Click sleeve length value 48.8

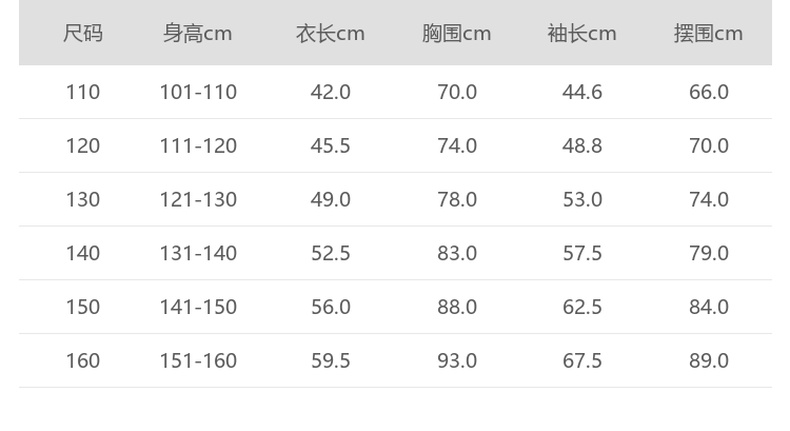pos(582,146)
